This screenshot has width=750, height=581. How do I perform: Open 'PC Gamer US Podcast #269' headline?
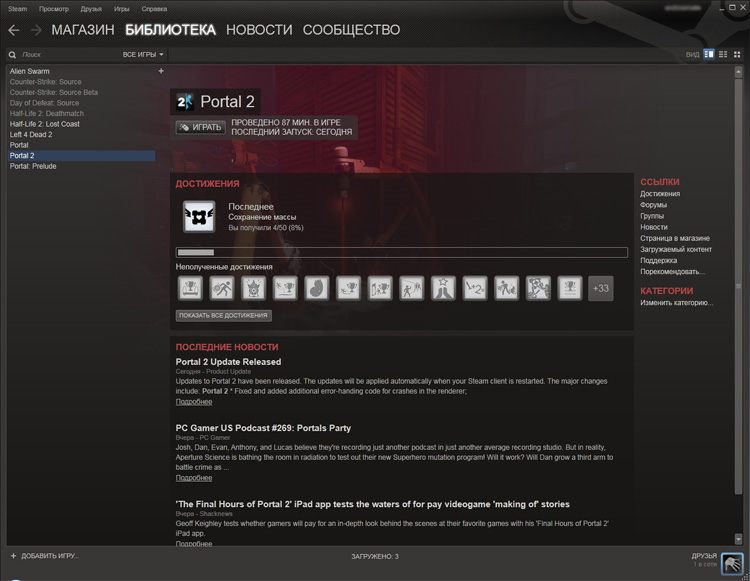(263, 428)
